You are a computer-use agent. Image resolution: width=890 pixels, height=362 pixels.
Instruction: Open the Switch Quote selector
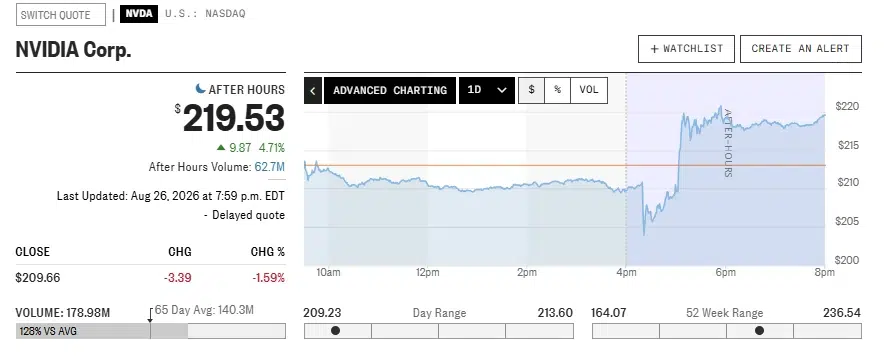pos(61,15)
